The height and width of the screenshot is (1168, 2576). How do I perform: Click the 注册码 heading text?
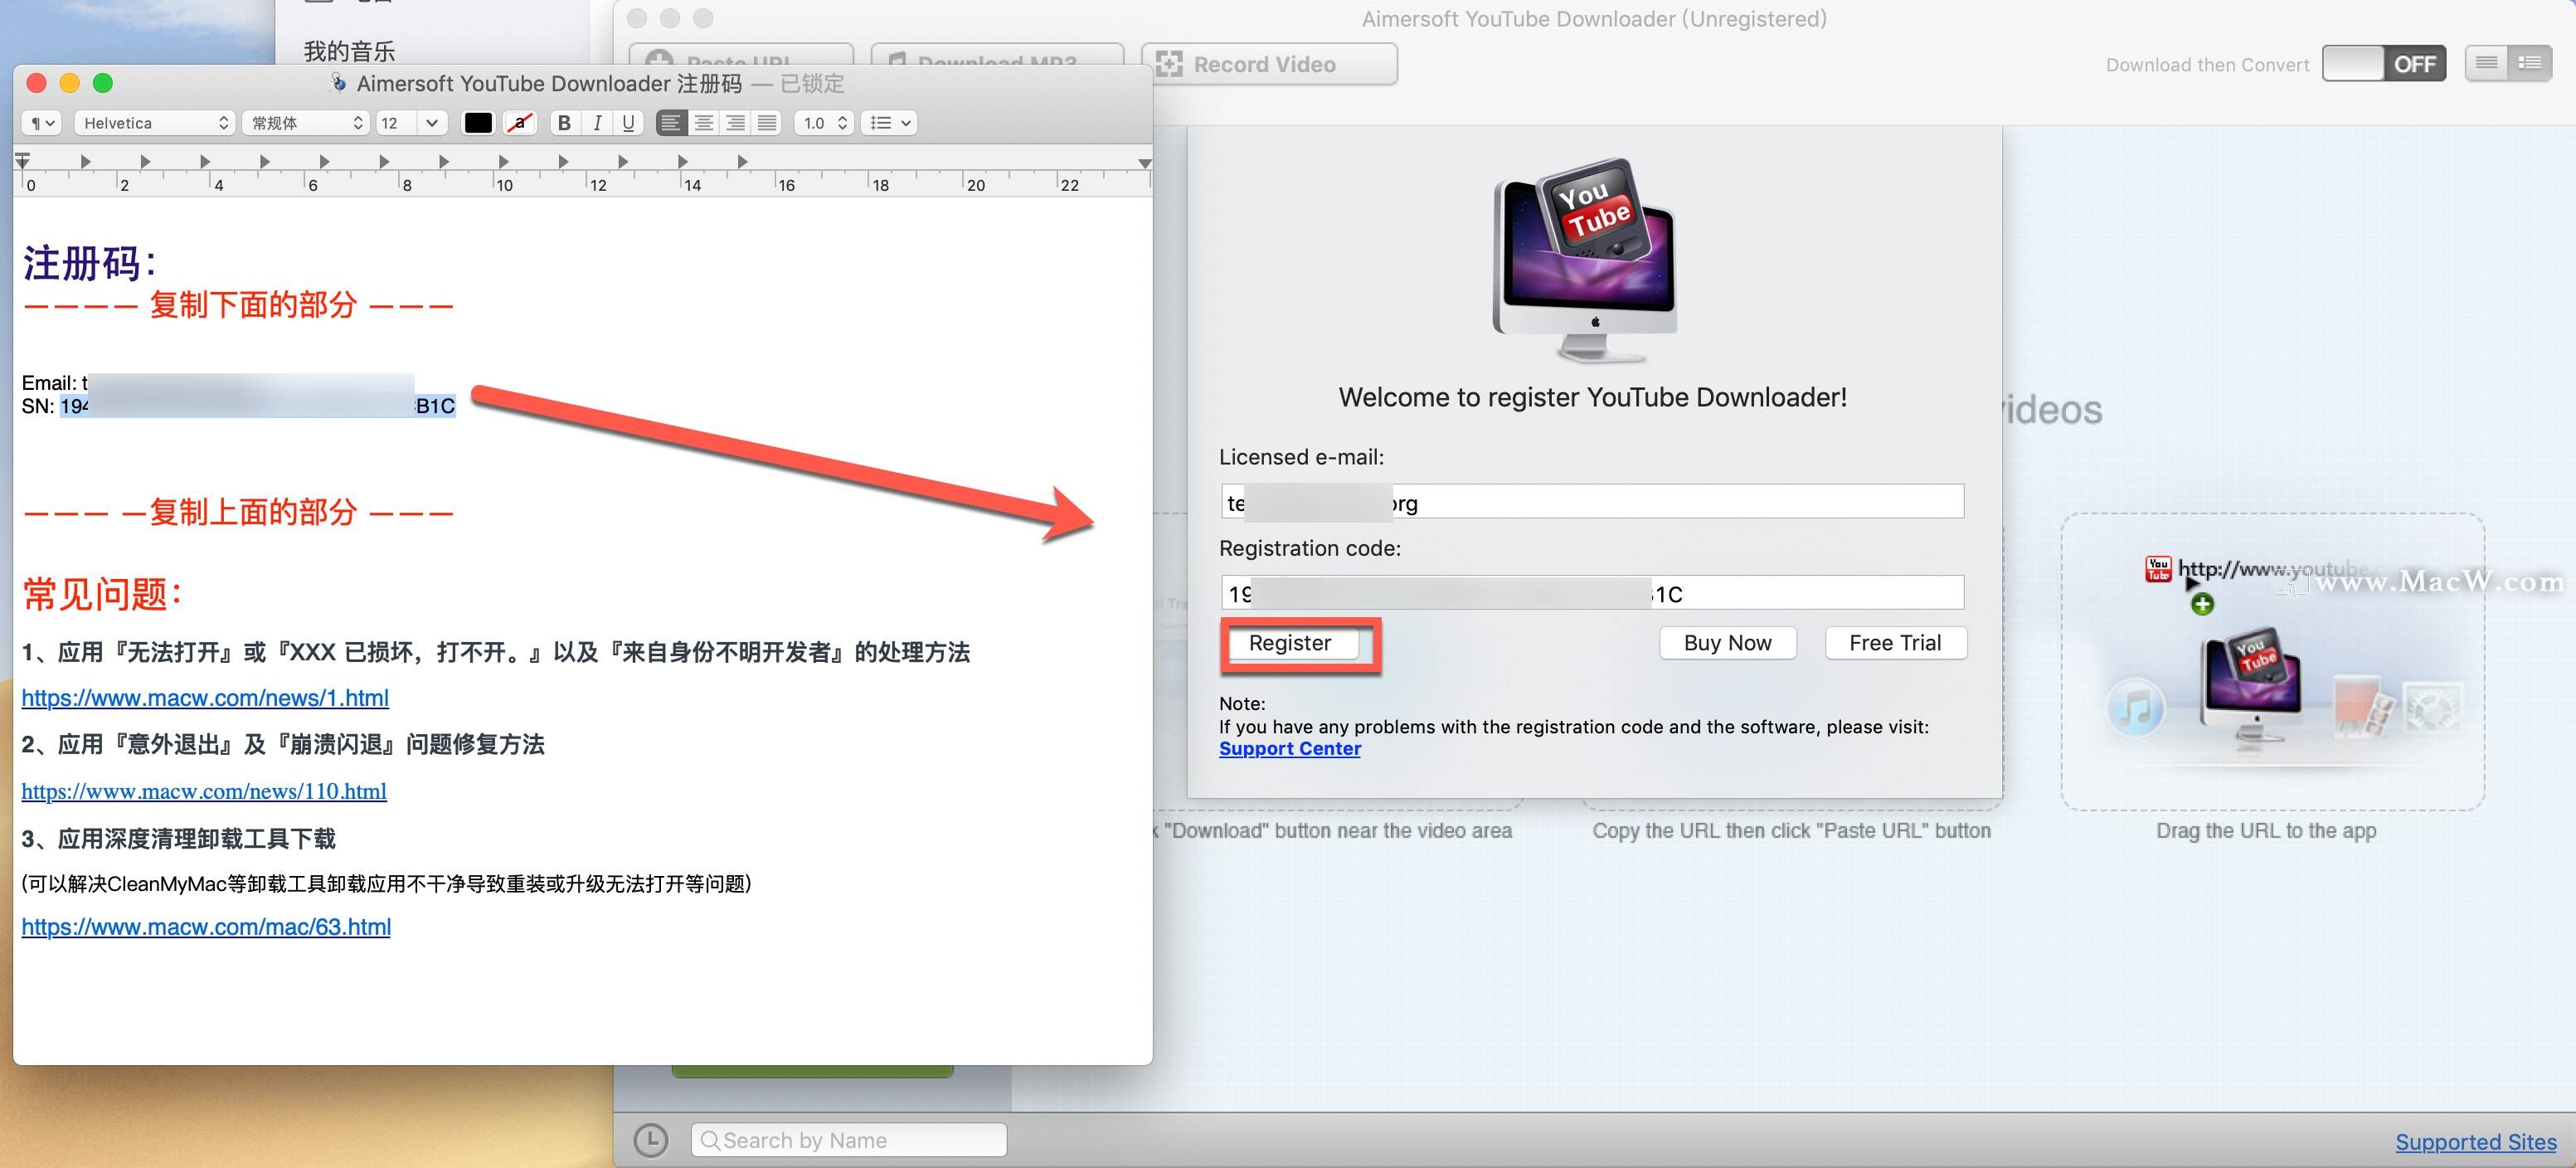90,264
